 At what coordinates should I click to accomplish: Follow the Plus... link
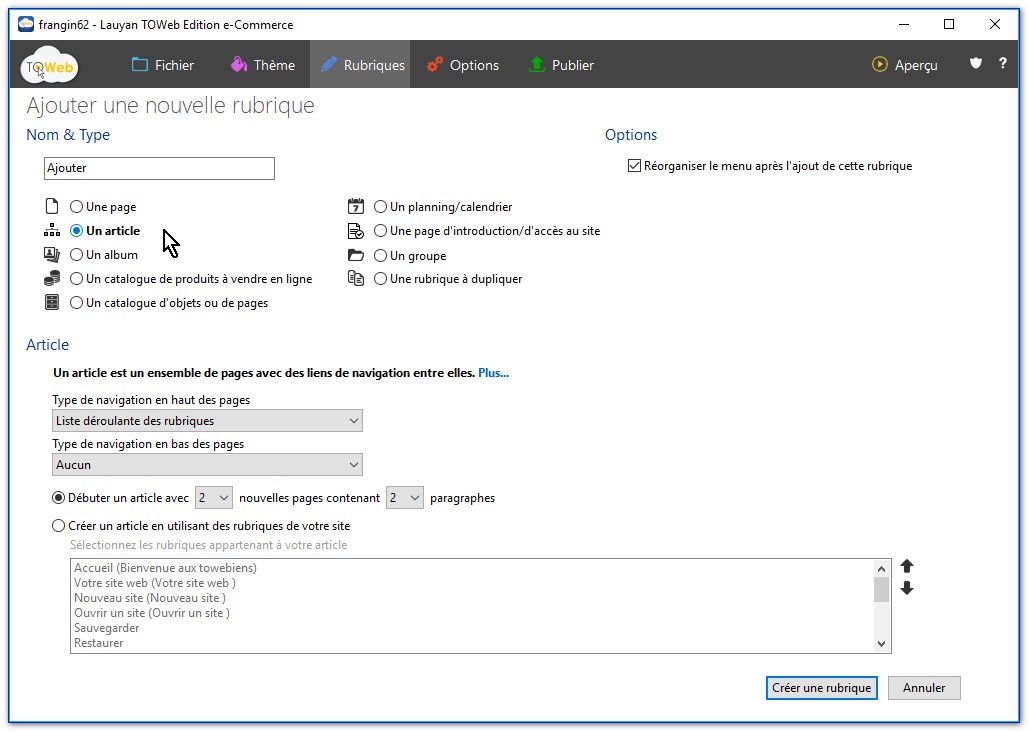pos(493,373)
